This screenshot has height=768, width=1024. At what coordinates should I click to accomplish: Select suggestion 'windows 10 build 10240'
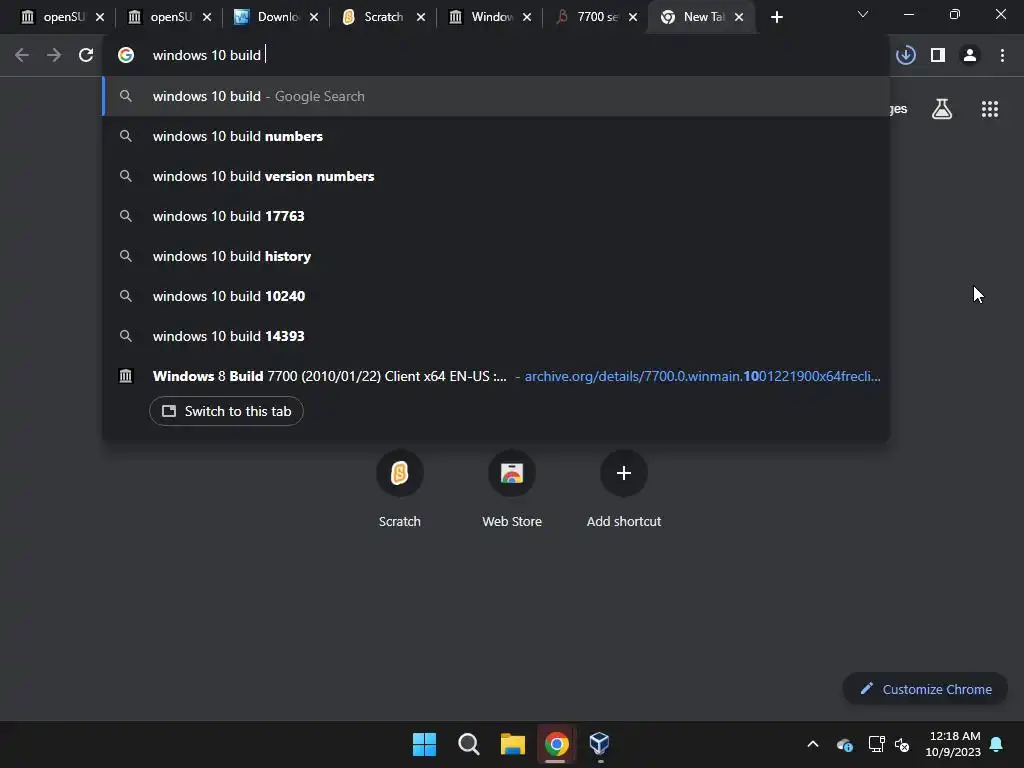coord(496,296)
